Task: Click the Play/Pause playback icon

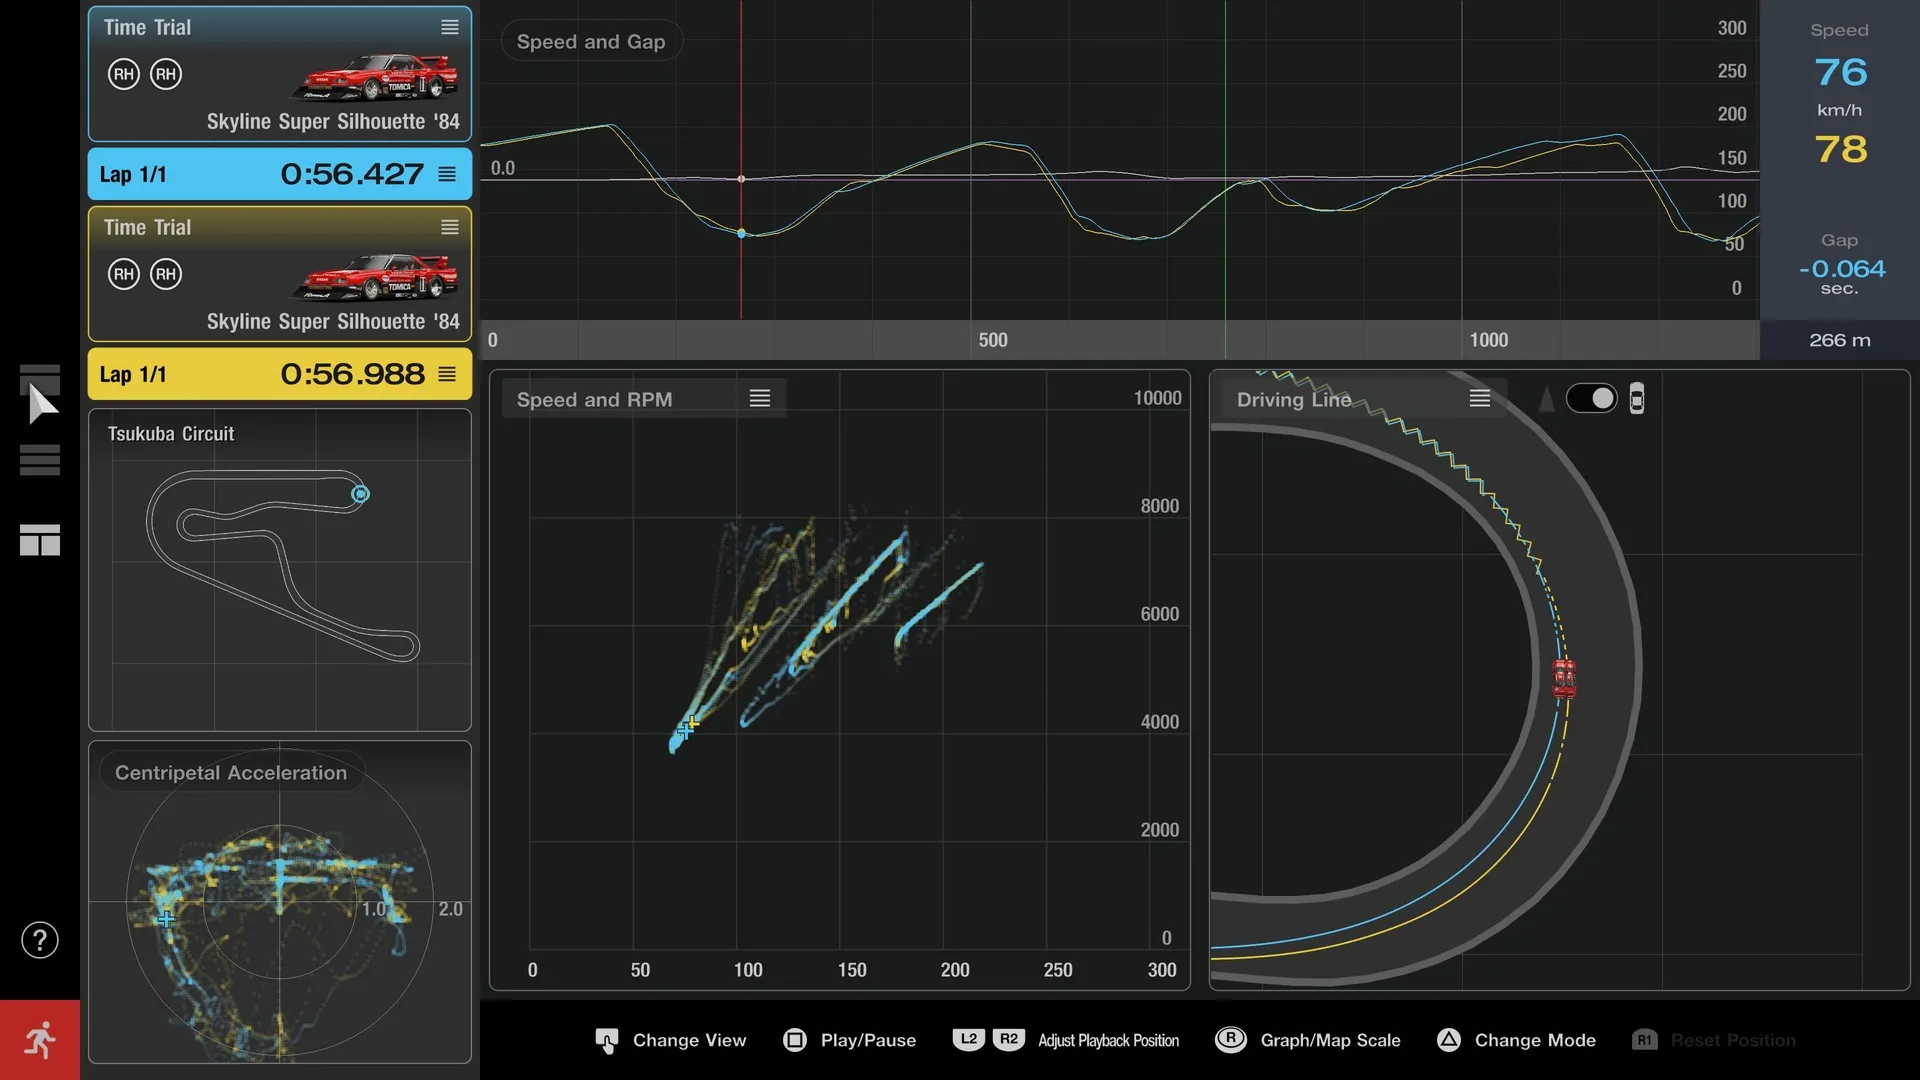Action: pos(795,1040)
